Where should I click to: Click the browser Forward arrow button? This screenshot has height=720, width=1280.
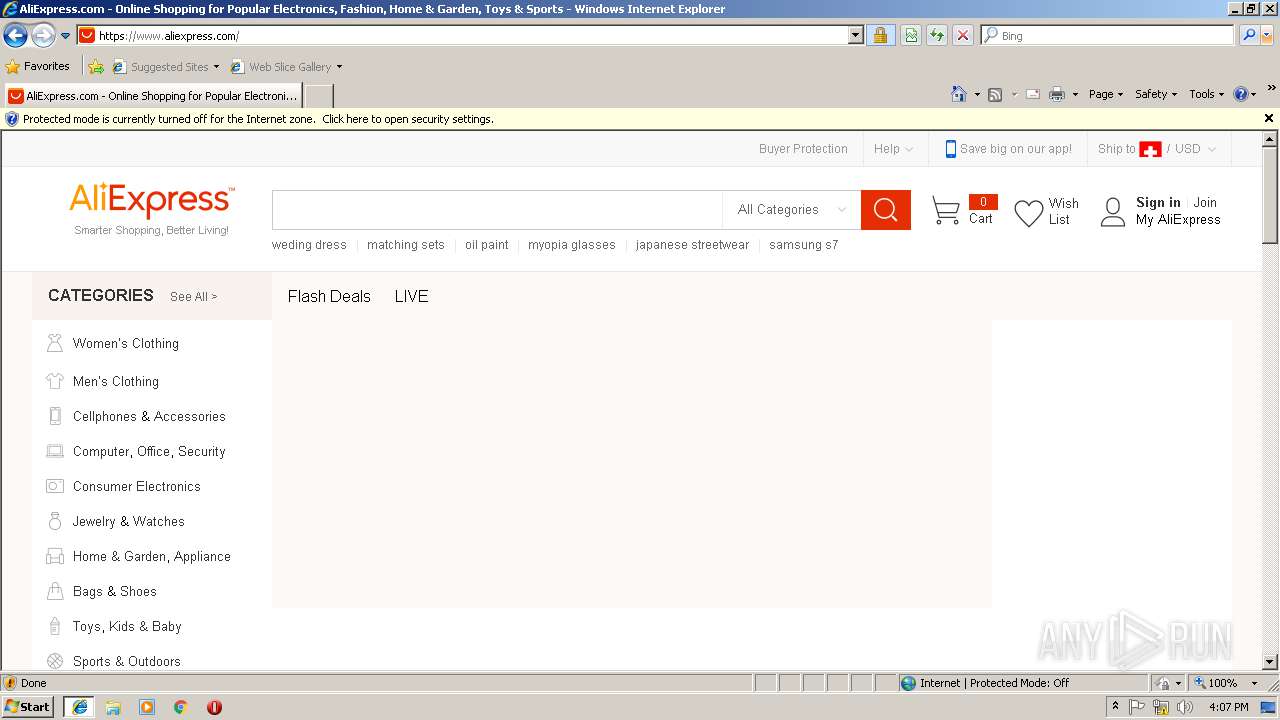click(x=42, y=36)
